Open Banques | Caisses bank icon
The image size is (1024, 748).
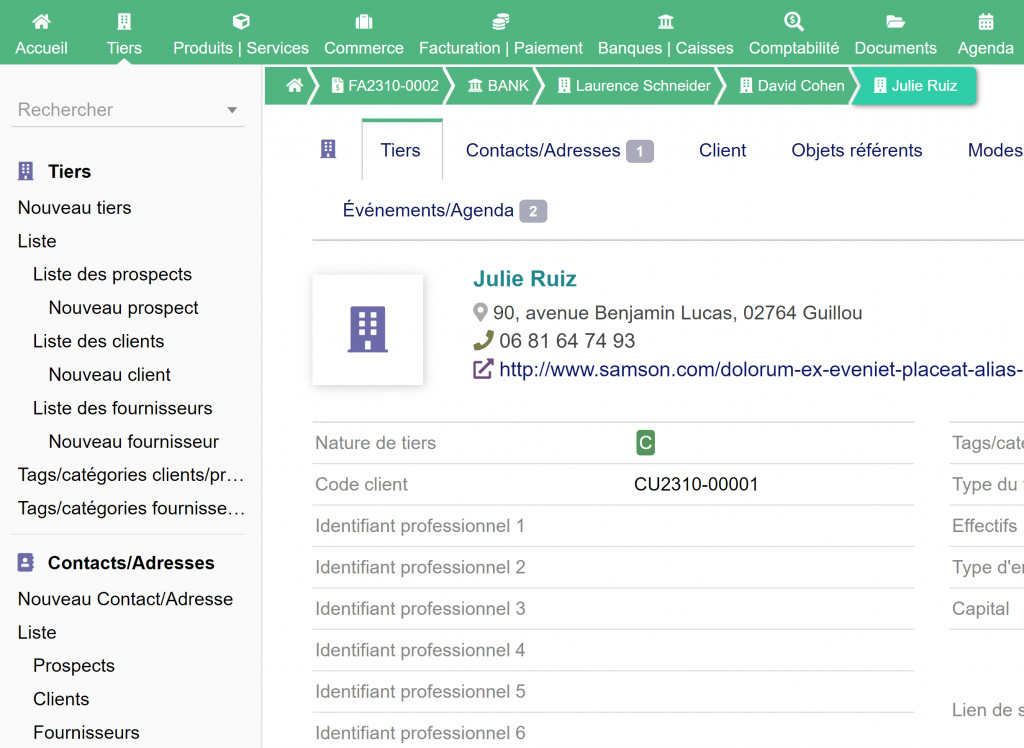point(665,22)
